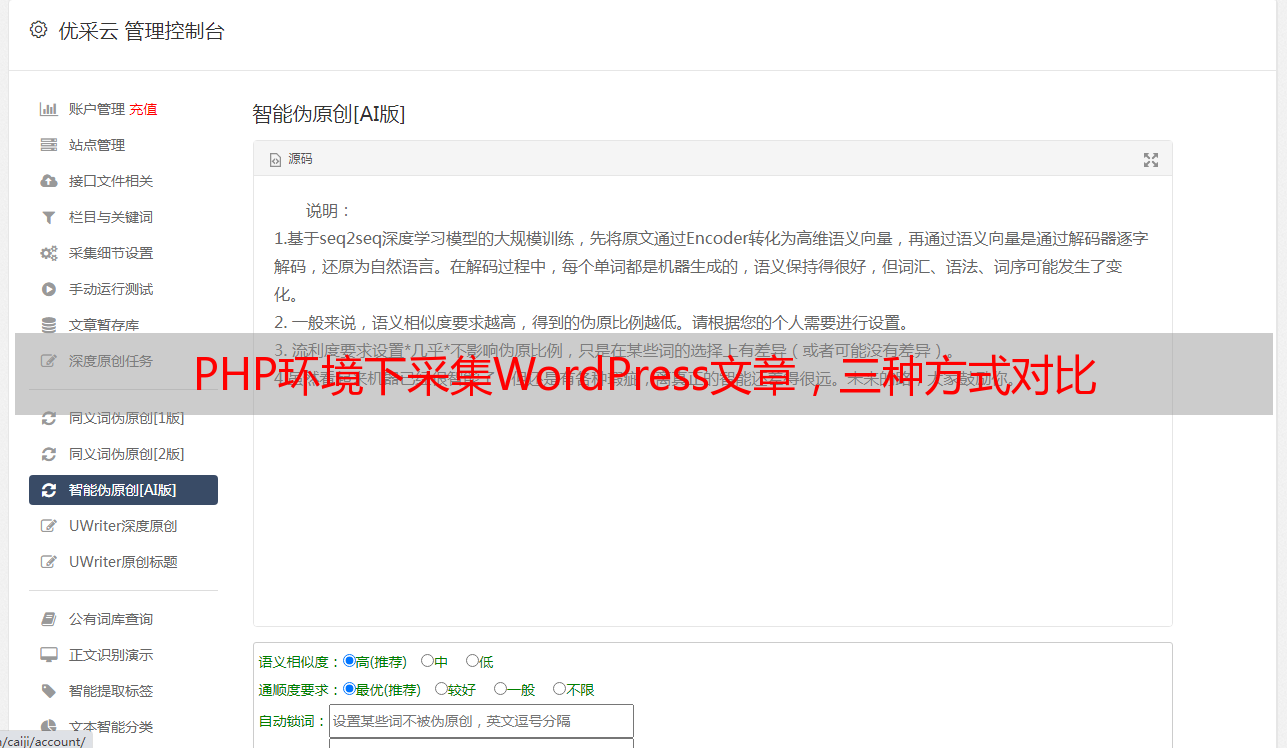Open 公有词库查询 sidebar link
Image resolution: width=1287 pixels, height=748 pixels.
point(111,619)
